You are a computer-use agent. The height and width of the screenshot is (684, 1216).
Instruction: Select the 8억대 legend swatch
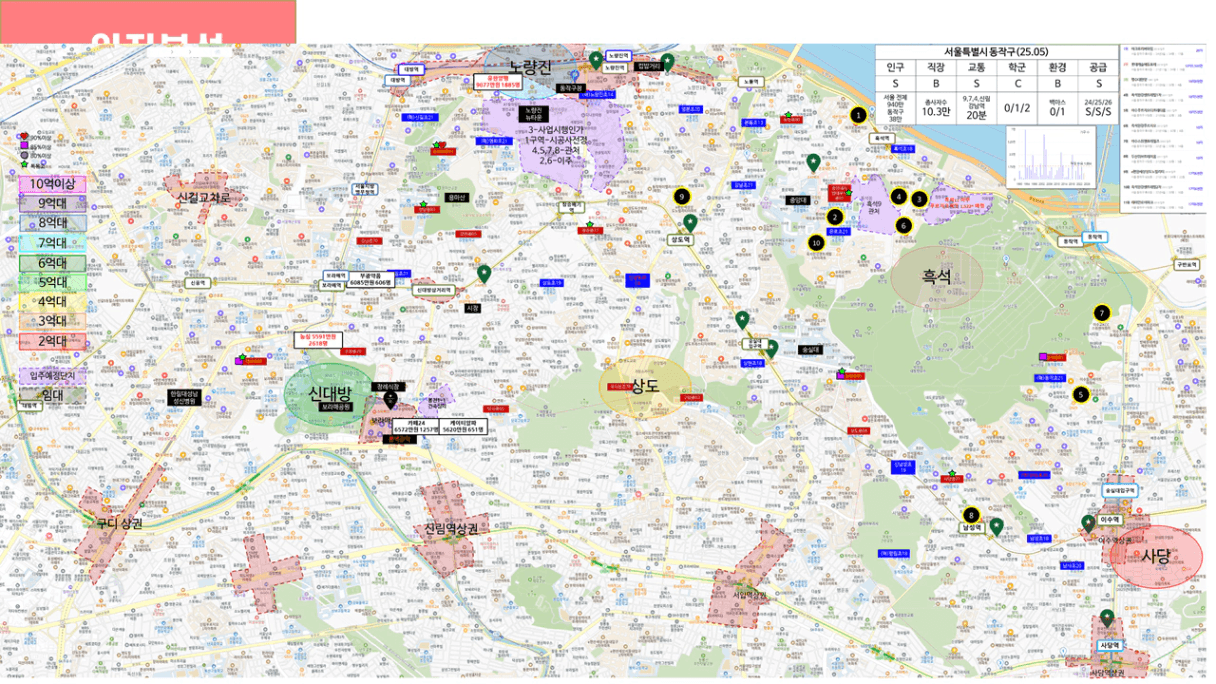coord(52,223)
